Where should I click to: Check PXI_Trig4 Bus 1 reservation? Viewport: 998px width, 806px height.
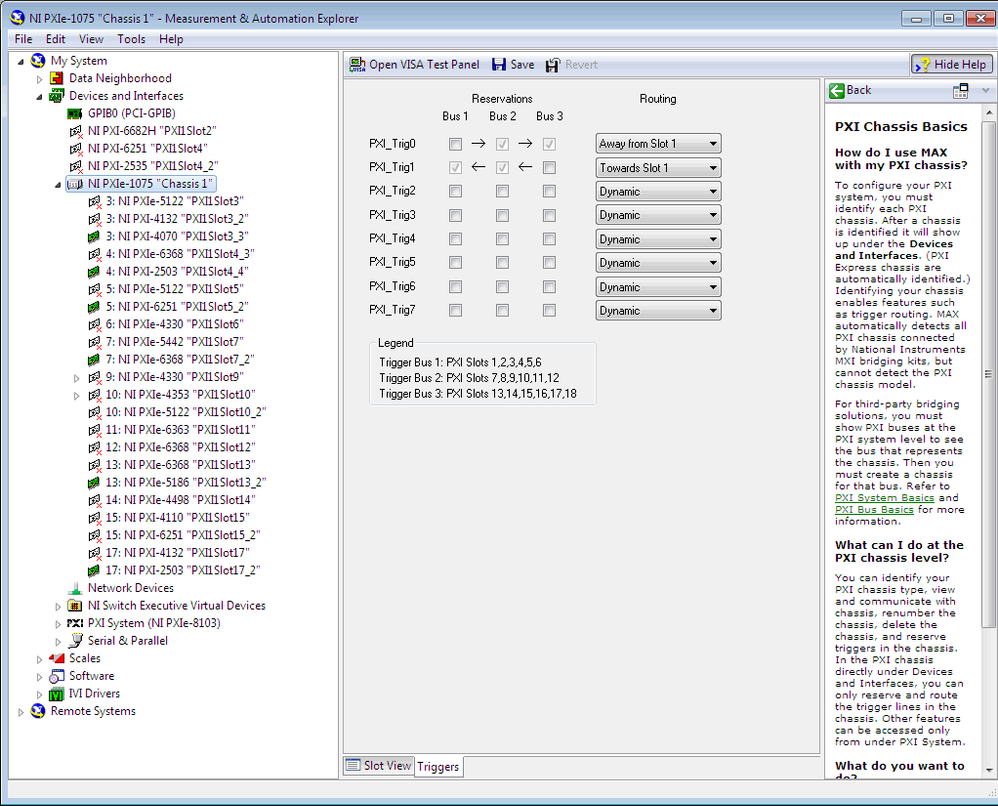coord(455,239)
